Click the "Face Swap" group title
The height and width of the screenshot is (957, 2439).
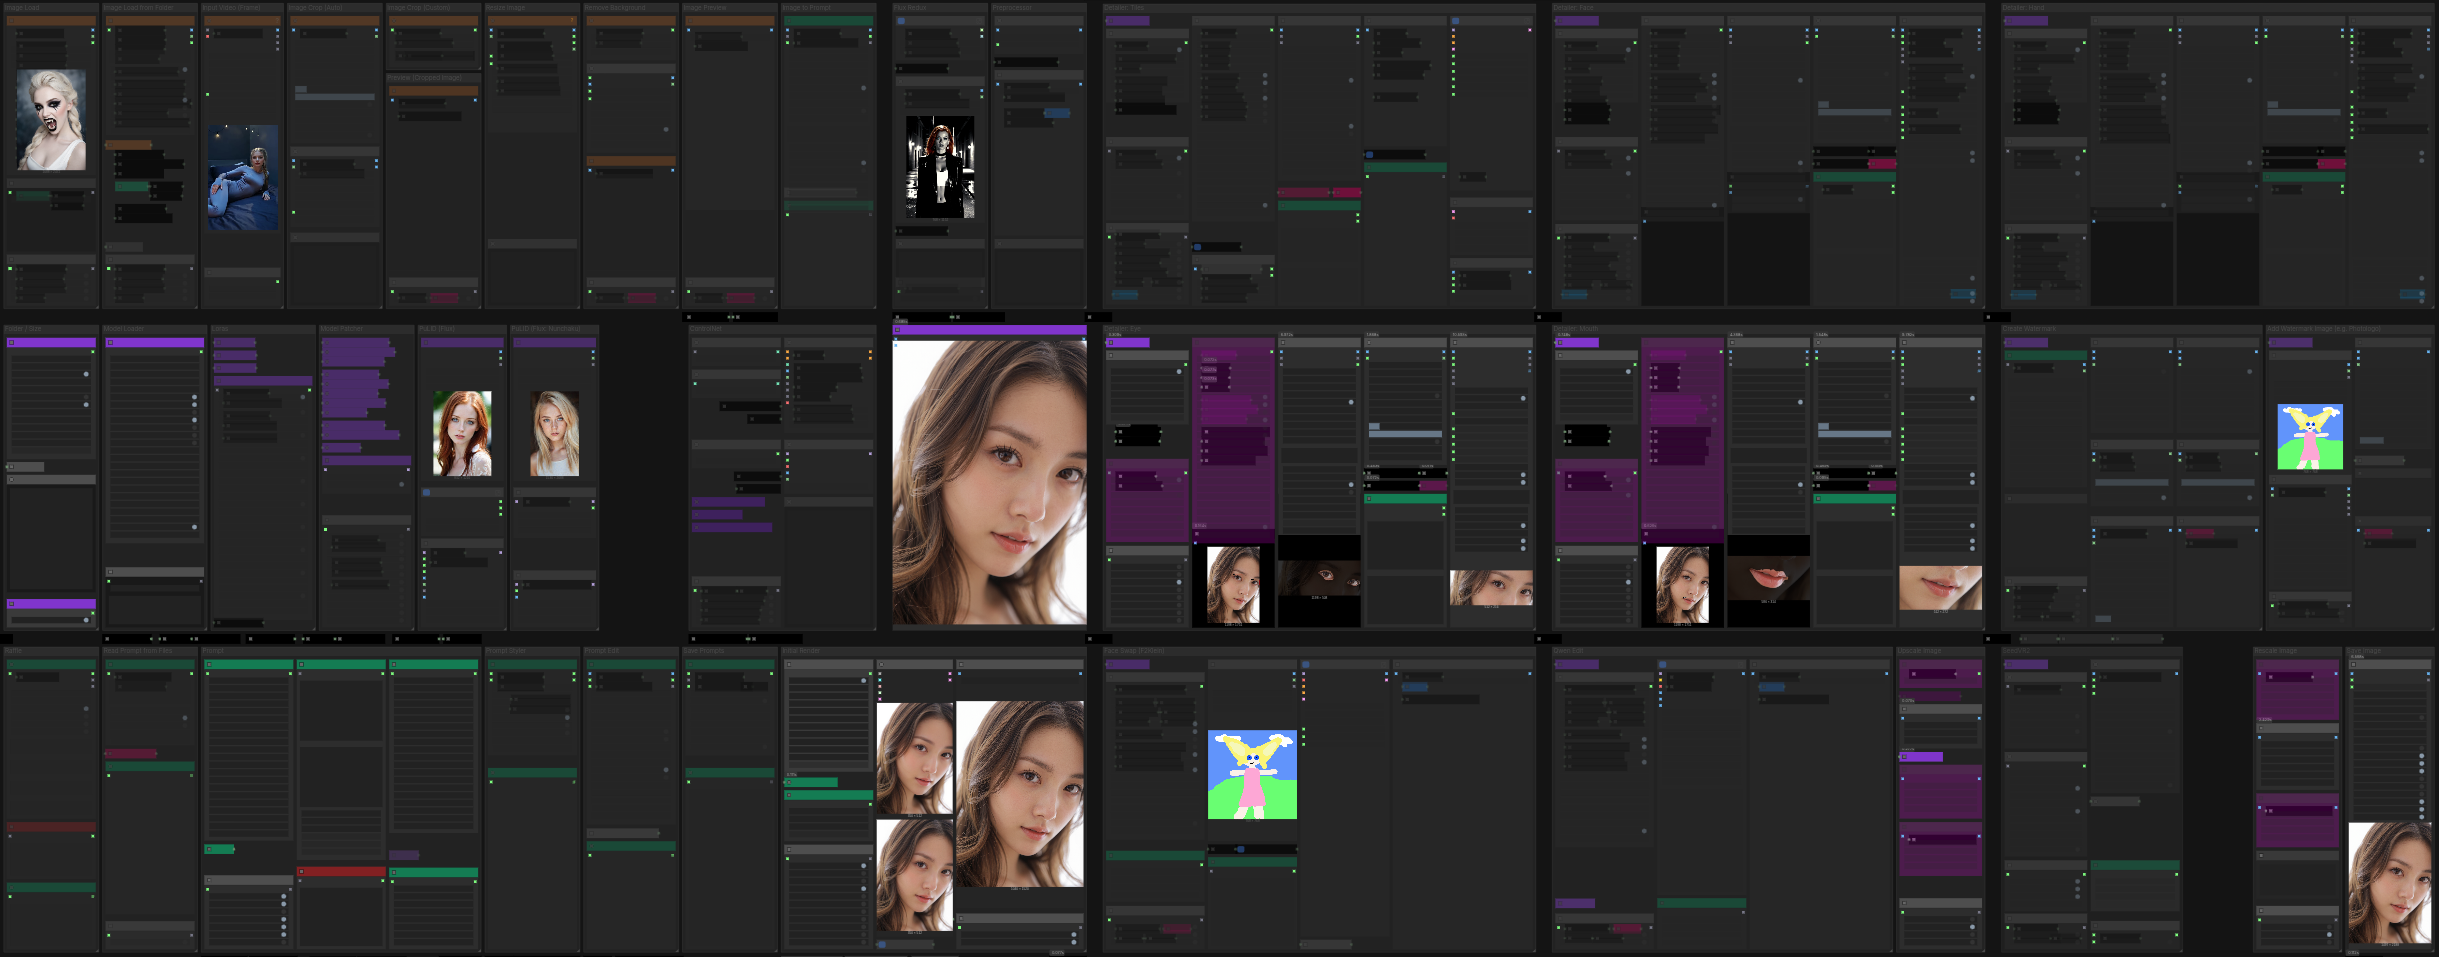click(x=1134, y=651)
